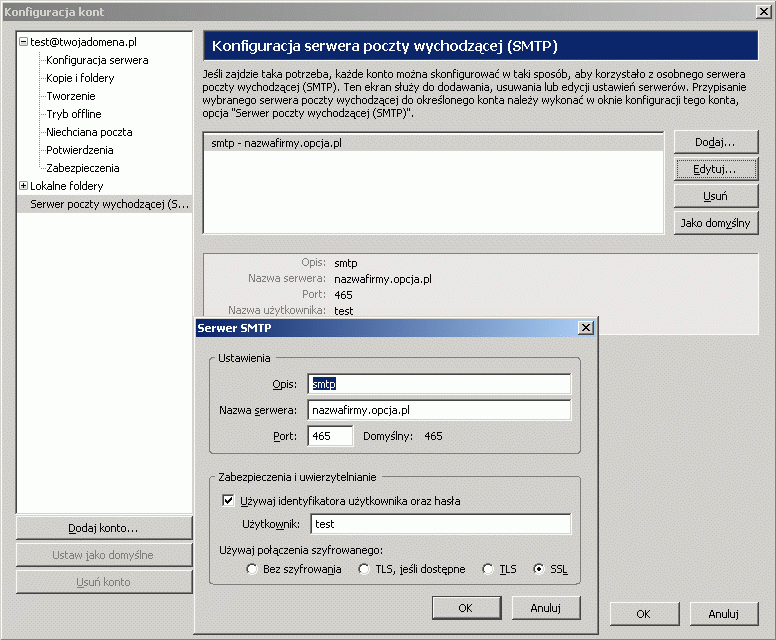The width and height of the screenshot is (776, 640).
Task: Uncheck Używaj identyfikatora użytkownika oraz hasła
Action: click(228, 500)
